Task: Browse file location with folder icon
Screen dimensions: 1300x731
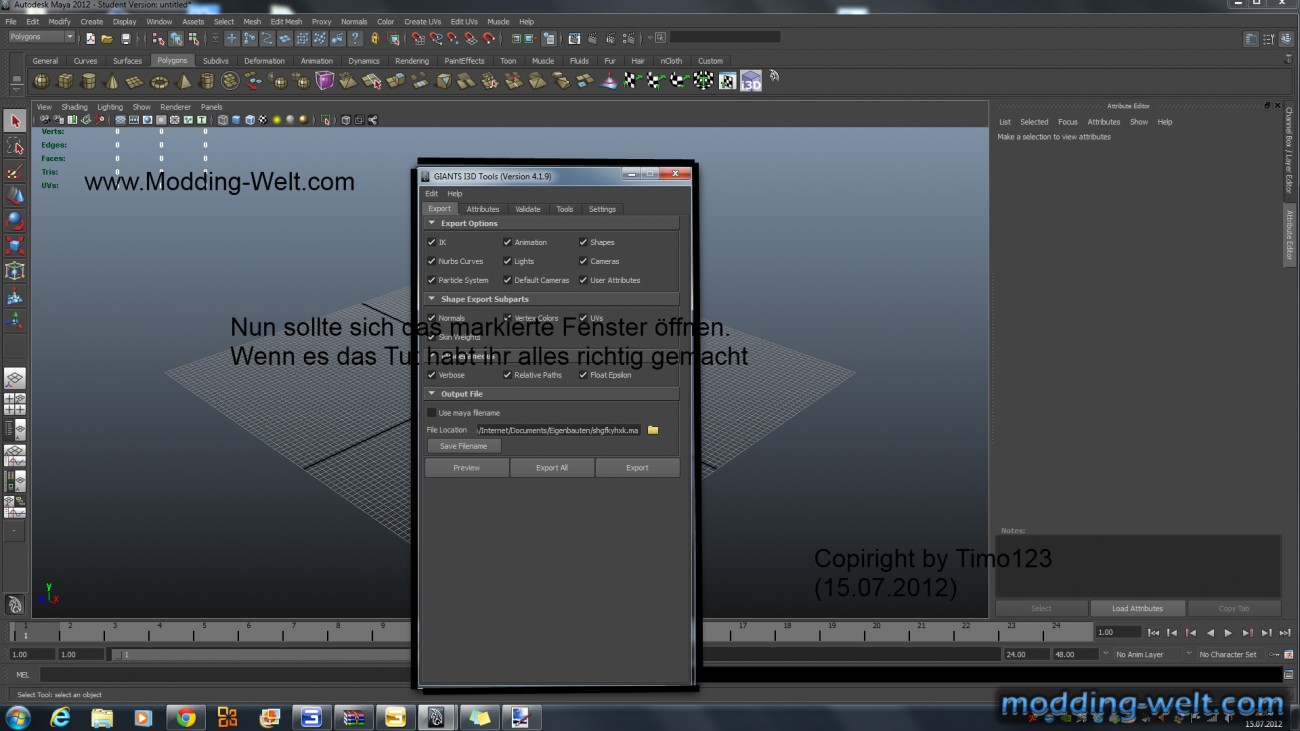Action: (x=653, y=430)
